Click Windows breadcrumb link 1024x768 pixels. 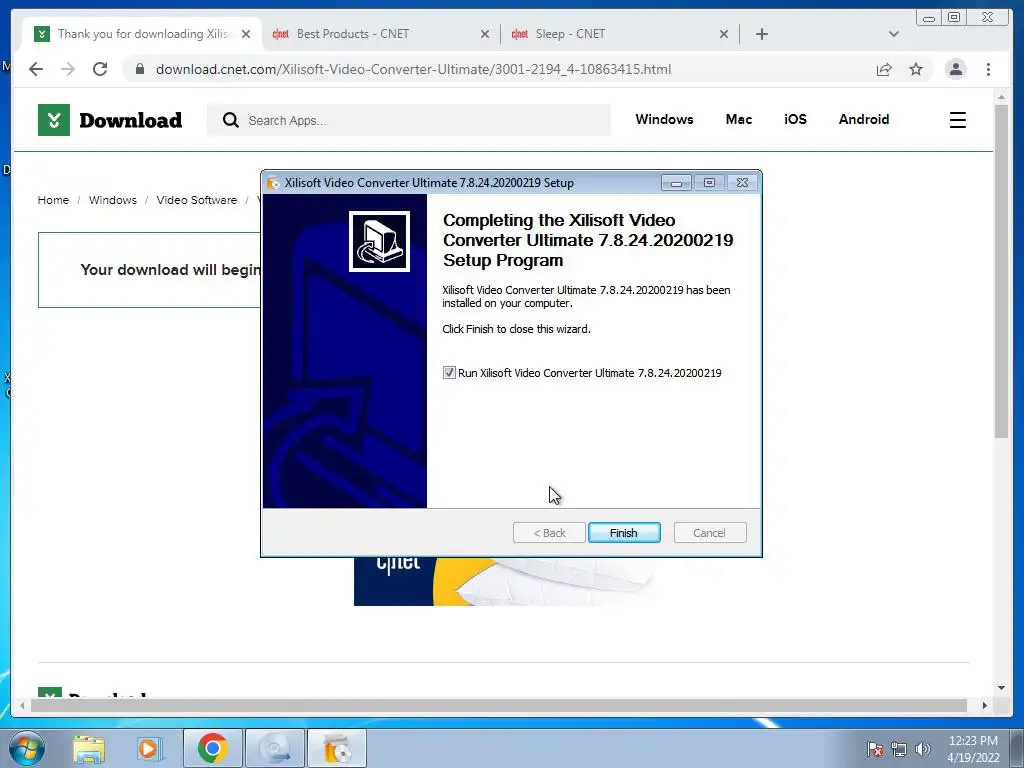[x=113, y=200]
